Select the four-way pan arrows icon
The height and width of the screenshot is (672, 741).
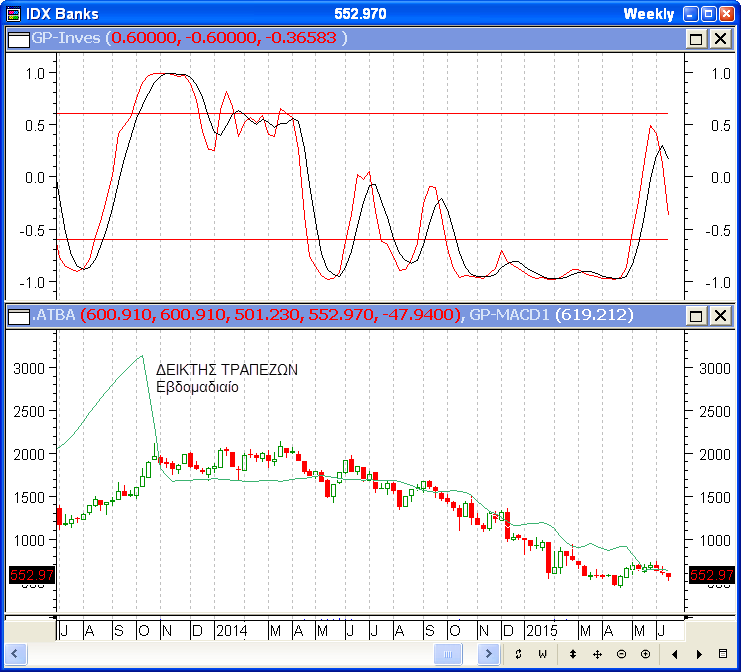597,654
